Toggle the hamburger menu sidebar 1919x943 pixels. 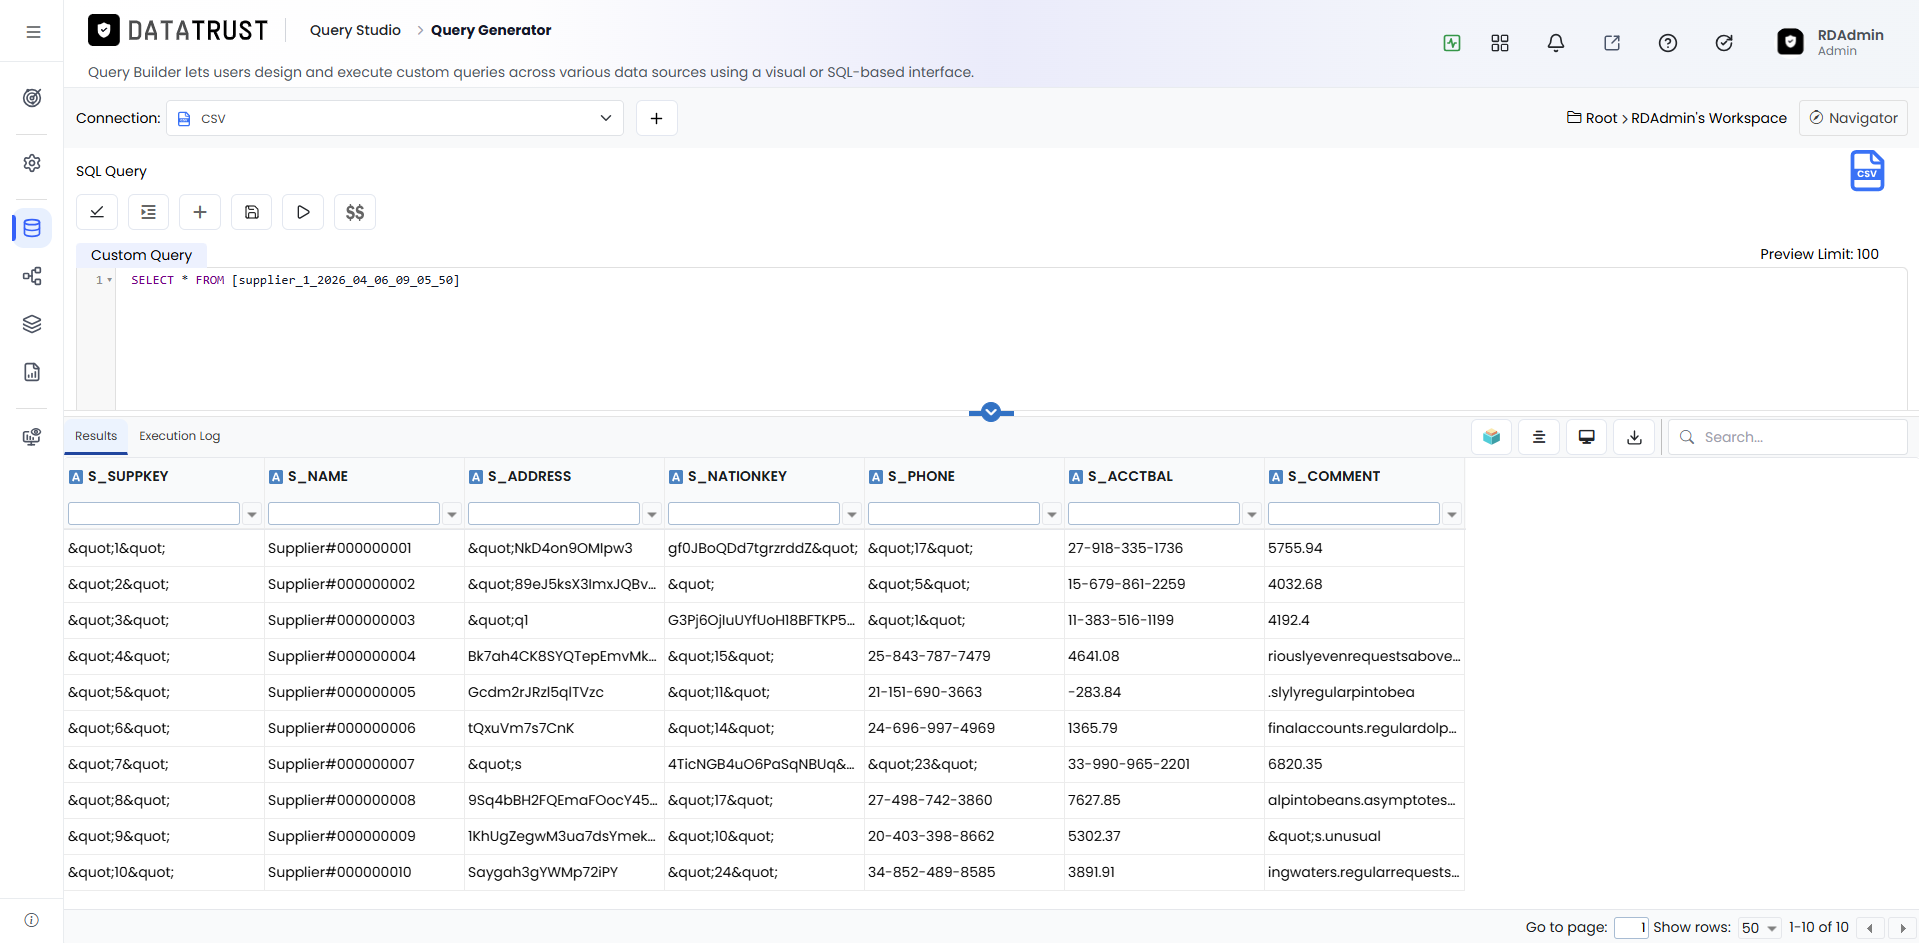[x=33, y=32]
